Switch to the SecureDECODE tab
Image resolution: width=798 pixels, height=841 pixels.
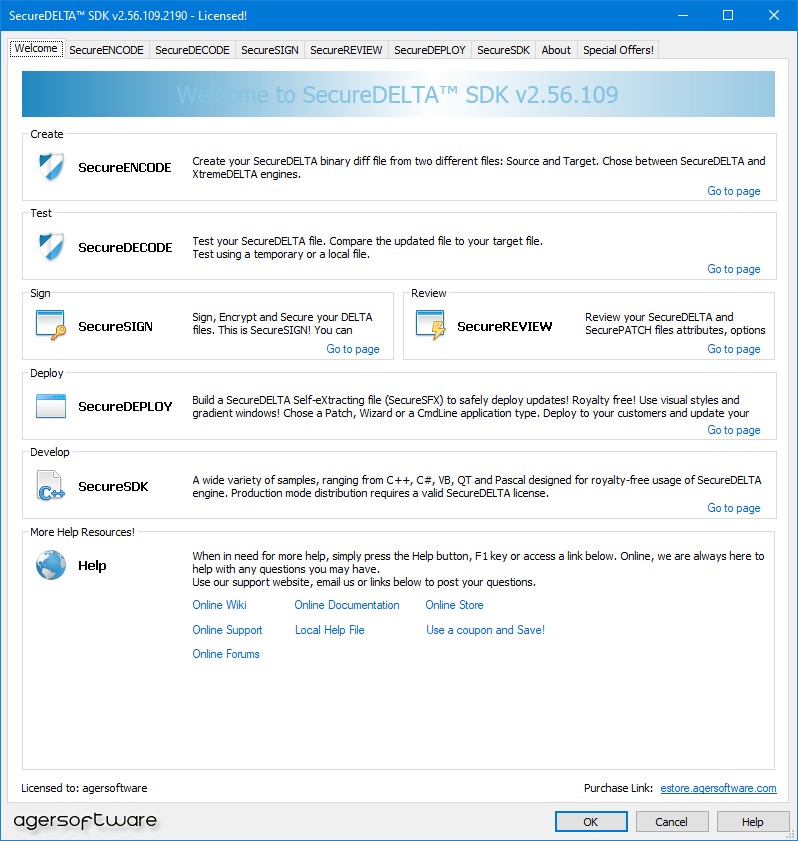click(192, 50)
